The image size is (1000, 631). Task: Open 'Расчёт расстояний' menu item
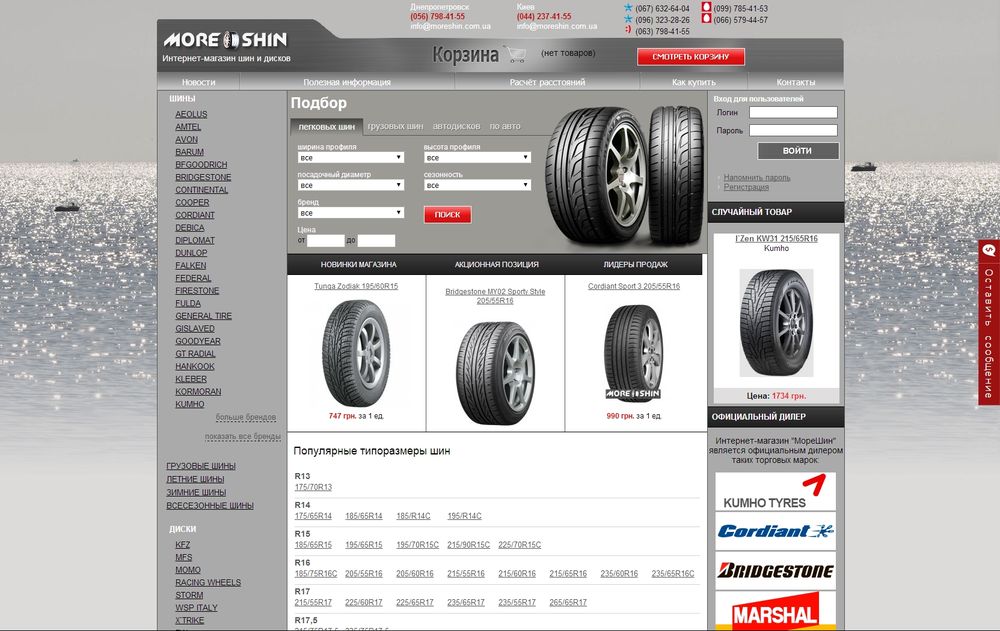tap(547, 82)
